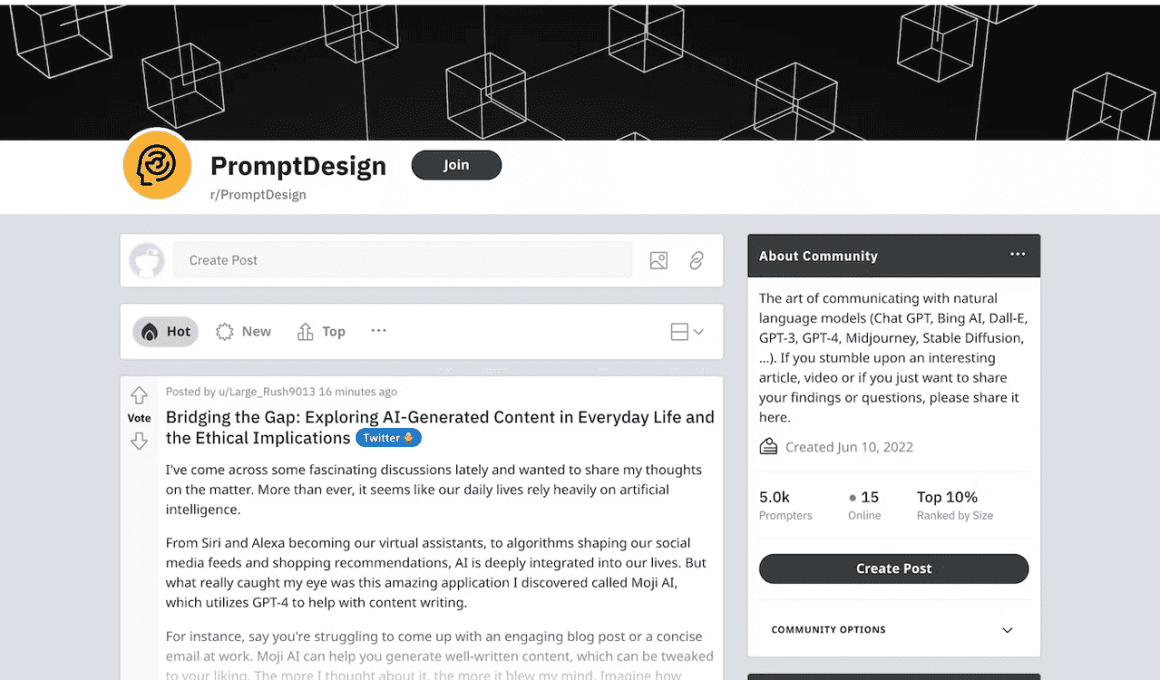Viewport: 1160px width, 680px height.
Task: Sort posts by Hot
Action: [x=166, y=331]
